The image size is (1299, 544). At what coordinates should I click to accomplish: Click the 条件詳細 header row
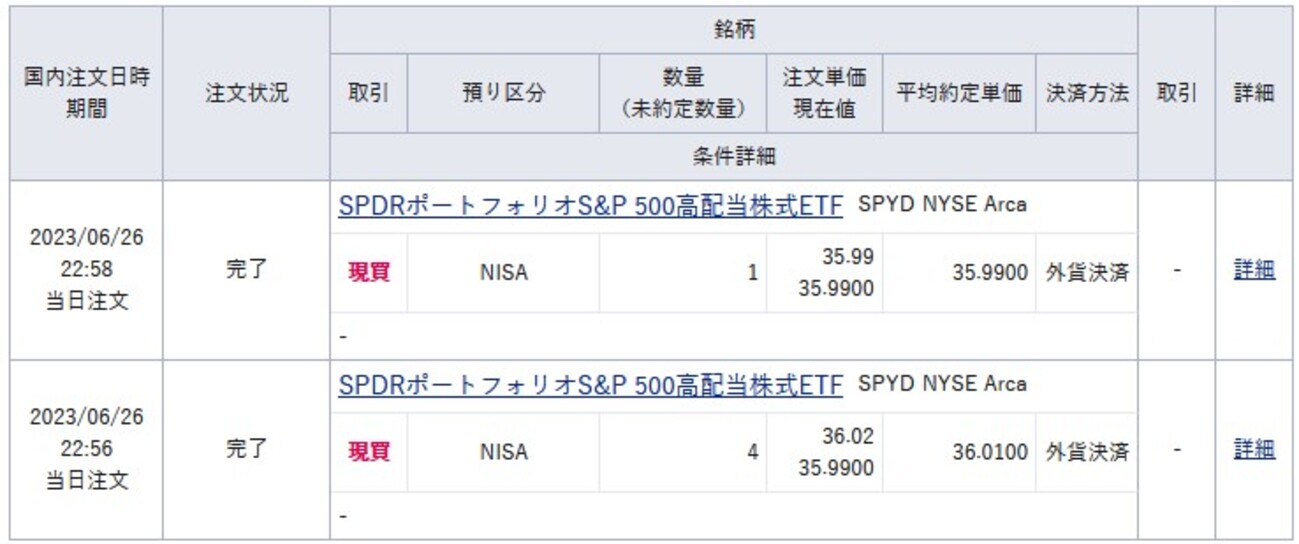[733, 157]
